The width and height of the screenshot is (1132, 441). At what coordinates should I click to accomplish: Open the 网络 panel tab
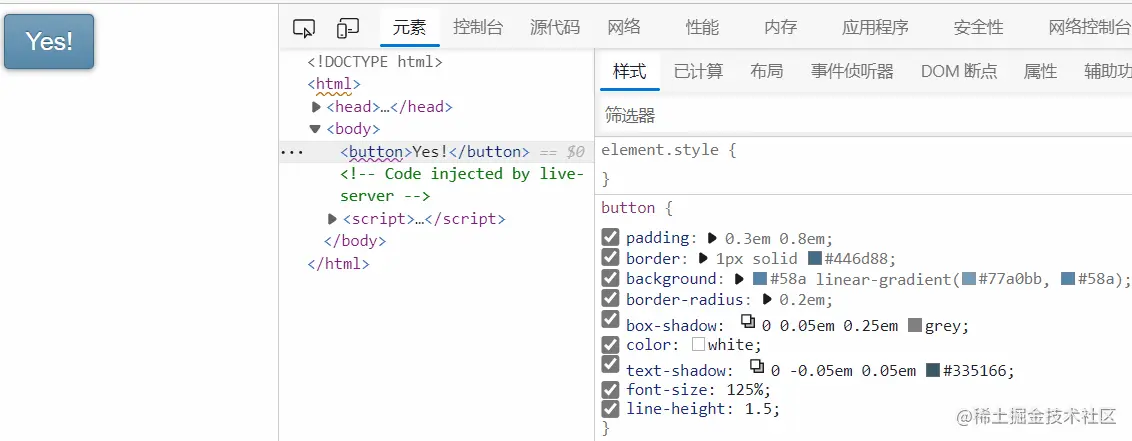point(624,27)
